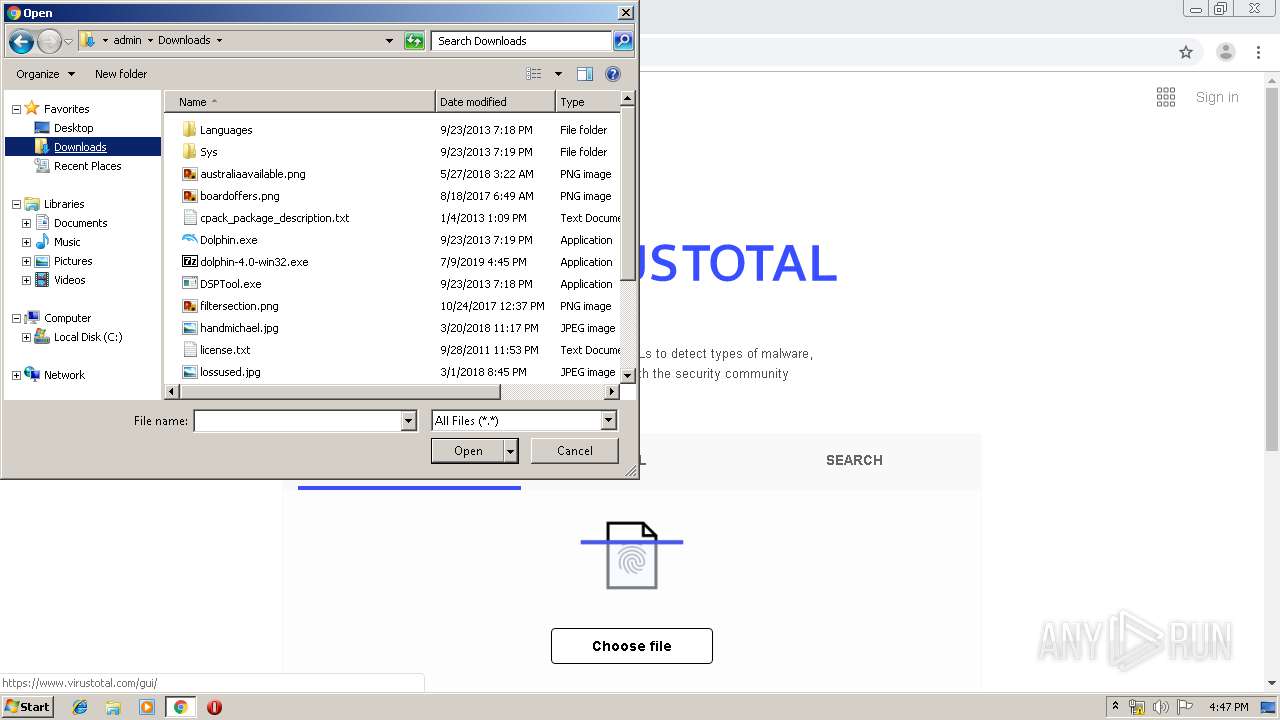
Task: Select the australiaavailable.png file icon
Action: (x=190, y=174)
